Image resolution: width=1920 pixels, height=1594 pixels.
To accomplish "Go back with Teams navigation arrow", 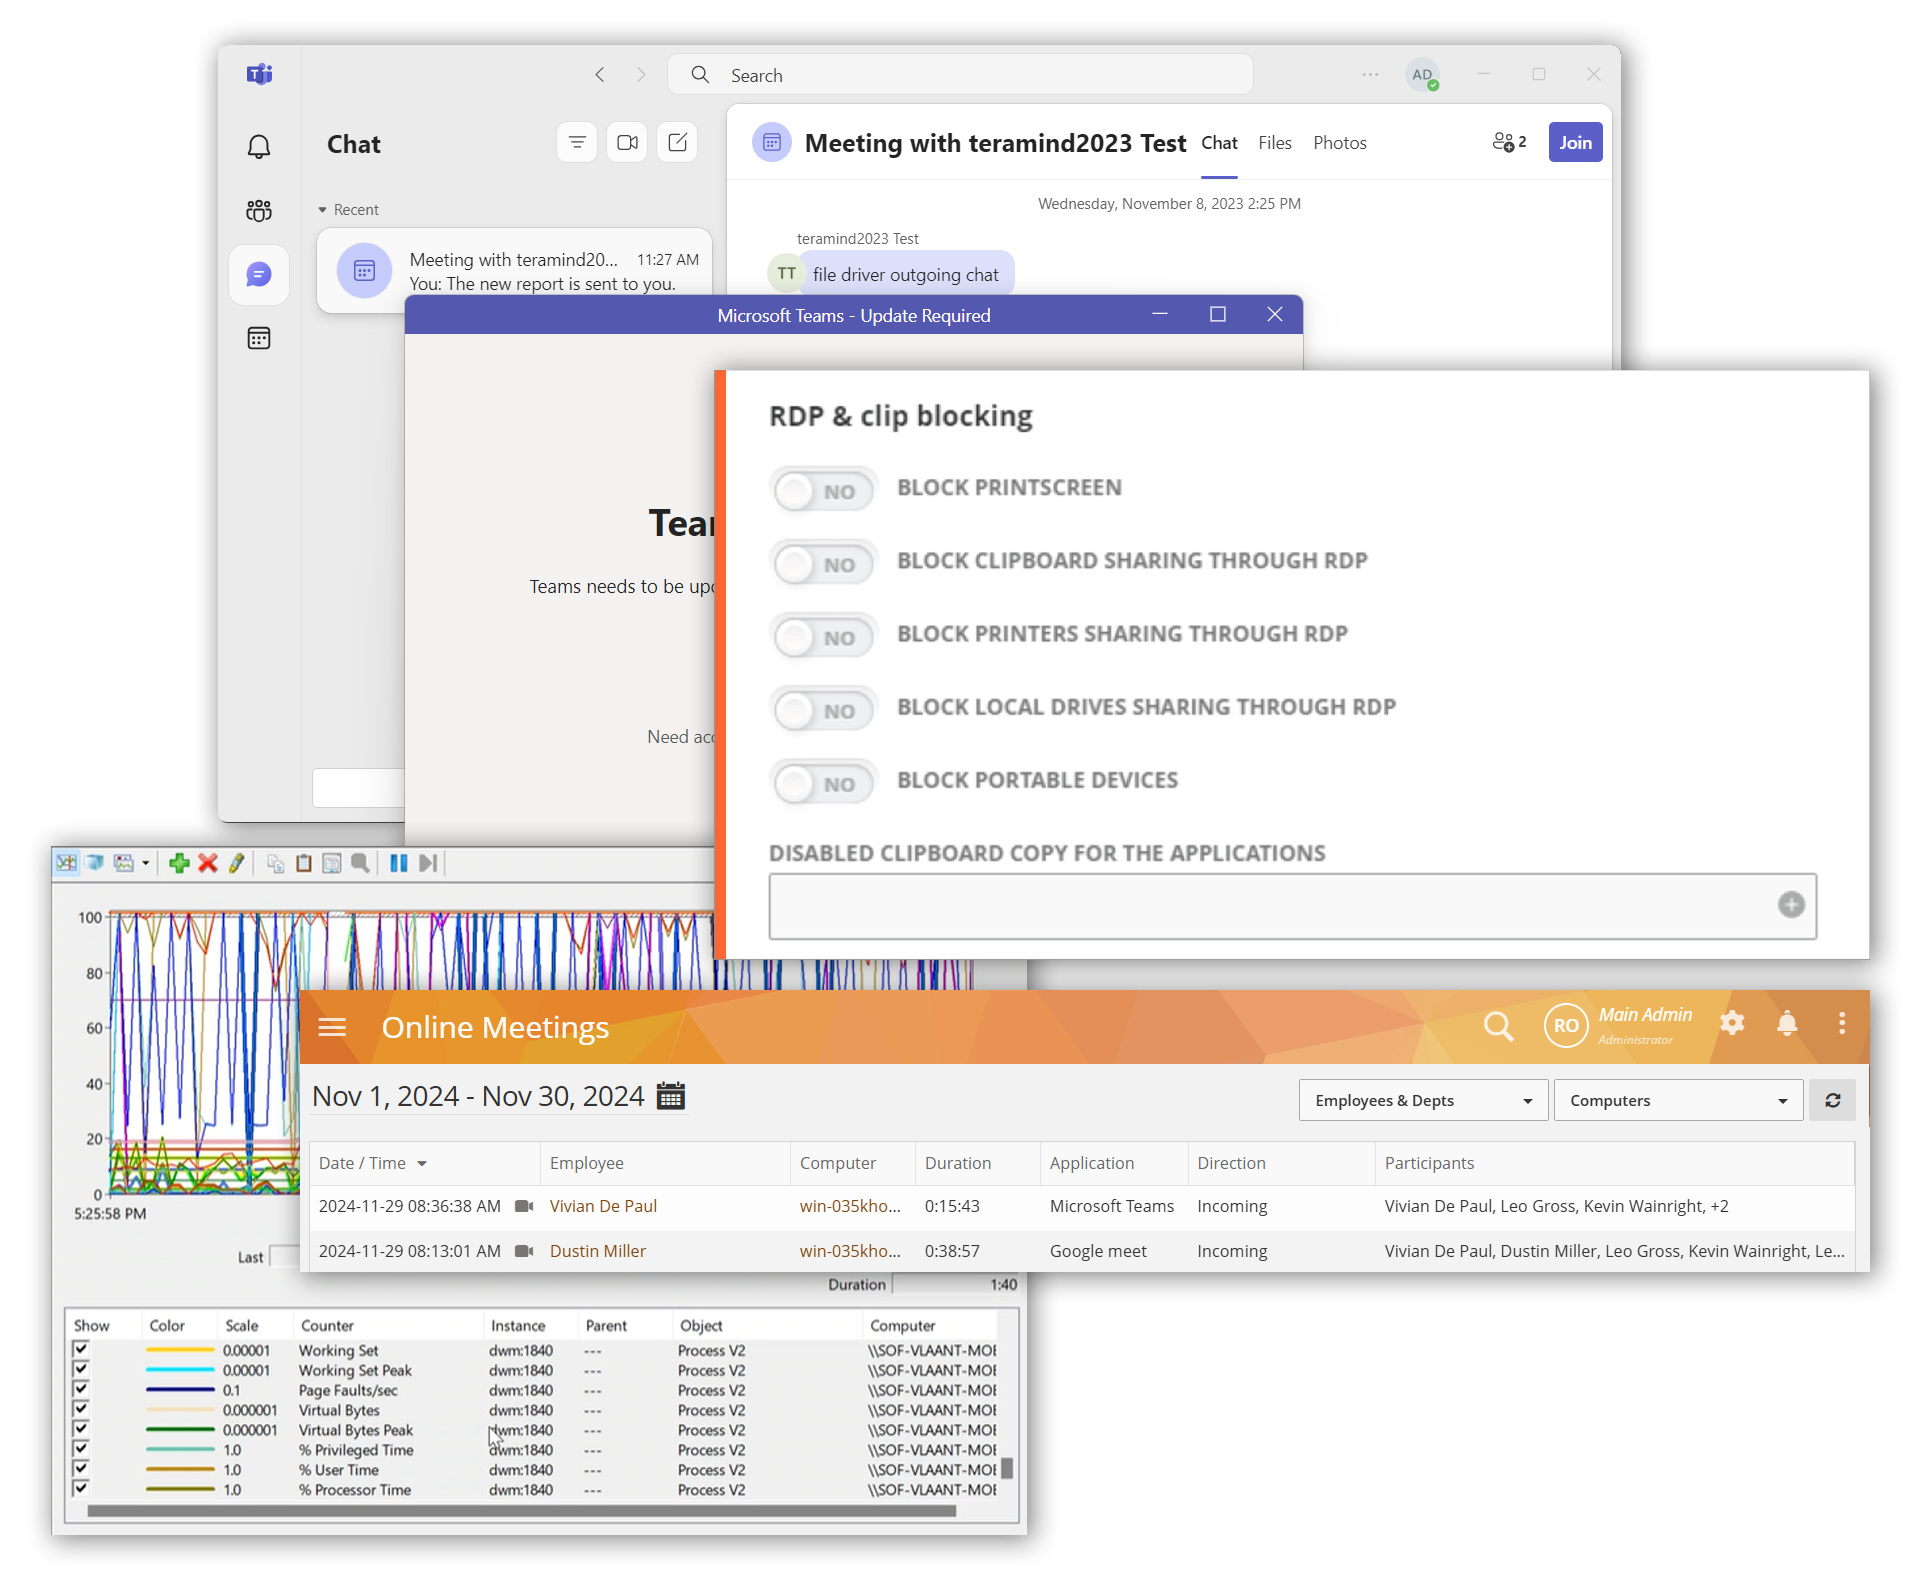I will click(600, 75).
